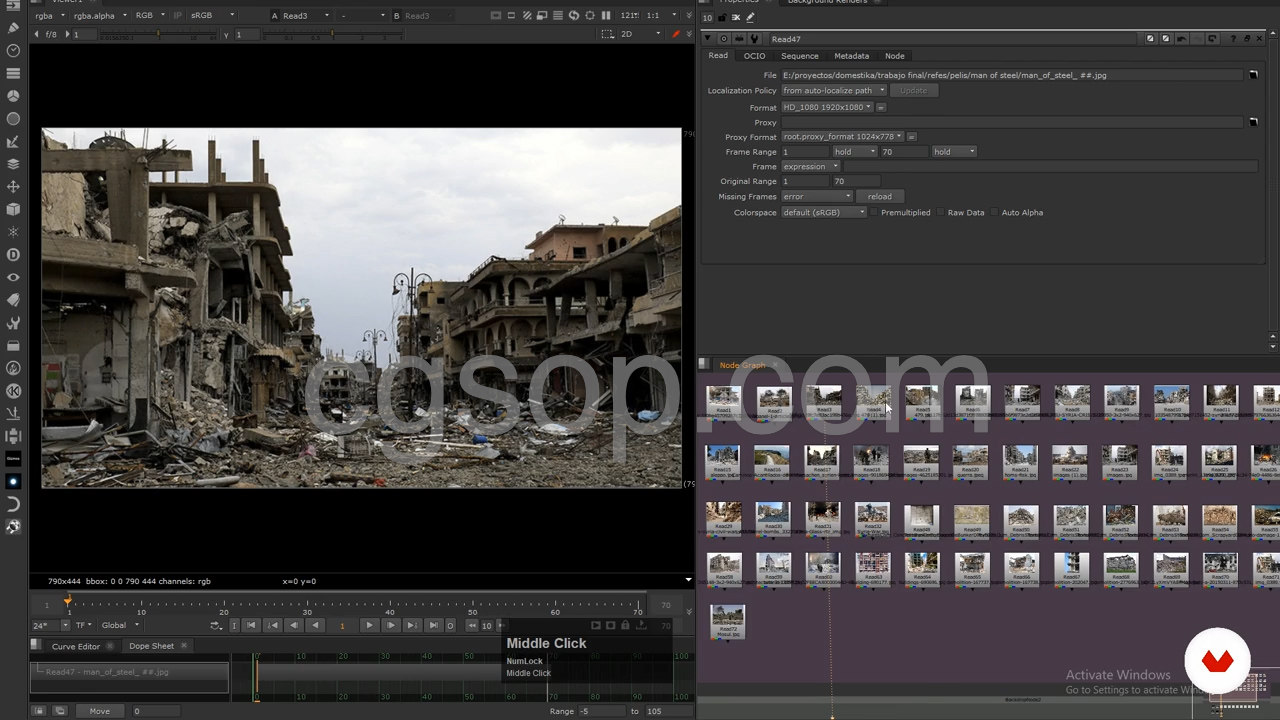Toggle the Auto Alpha checkbox
Screen dimensions: 1280x720
pos(995,212)
